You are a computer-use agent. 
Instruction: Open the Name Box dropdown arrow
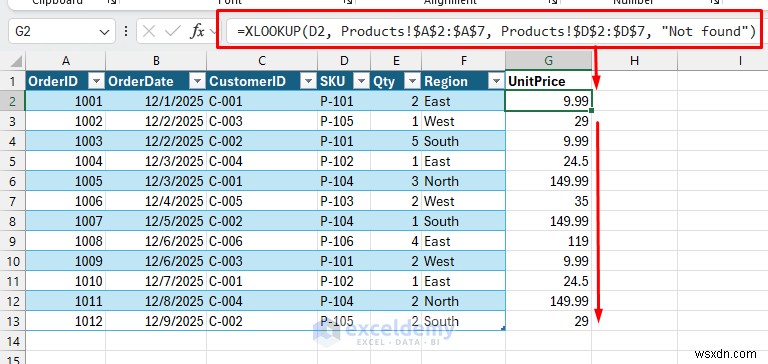tap(104, 32)
